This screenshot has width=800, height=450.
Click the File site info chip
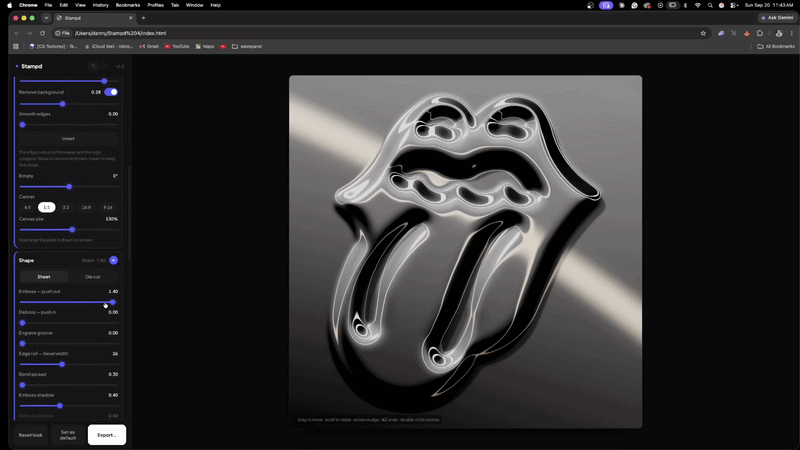click(x=63, y=33)
